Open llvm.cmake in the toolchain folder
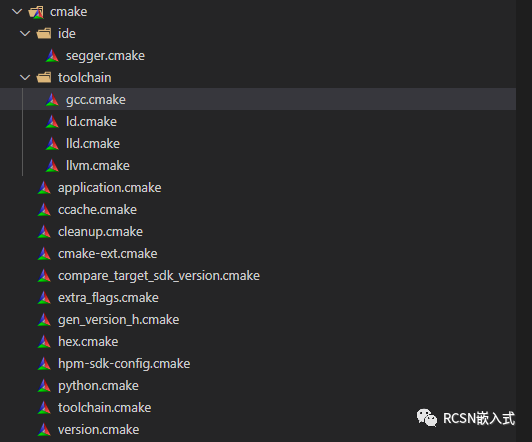The height and width of the screenshot is (442, 532). pyautogui.click(x=258, y=166)
